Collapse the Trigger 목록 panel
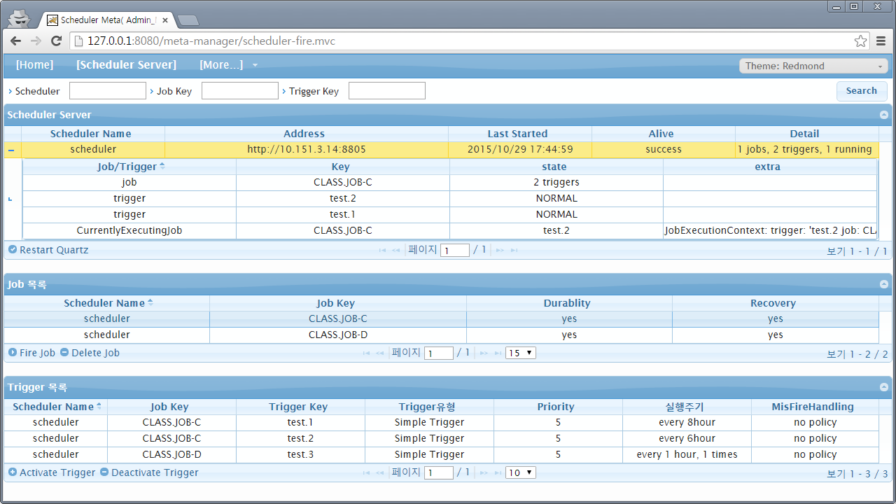The height and width of the screenshot is (504, 896). [884, 387]
